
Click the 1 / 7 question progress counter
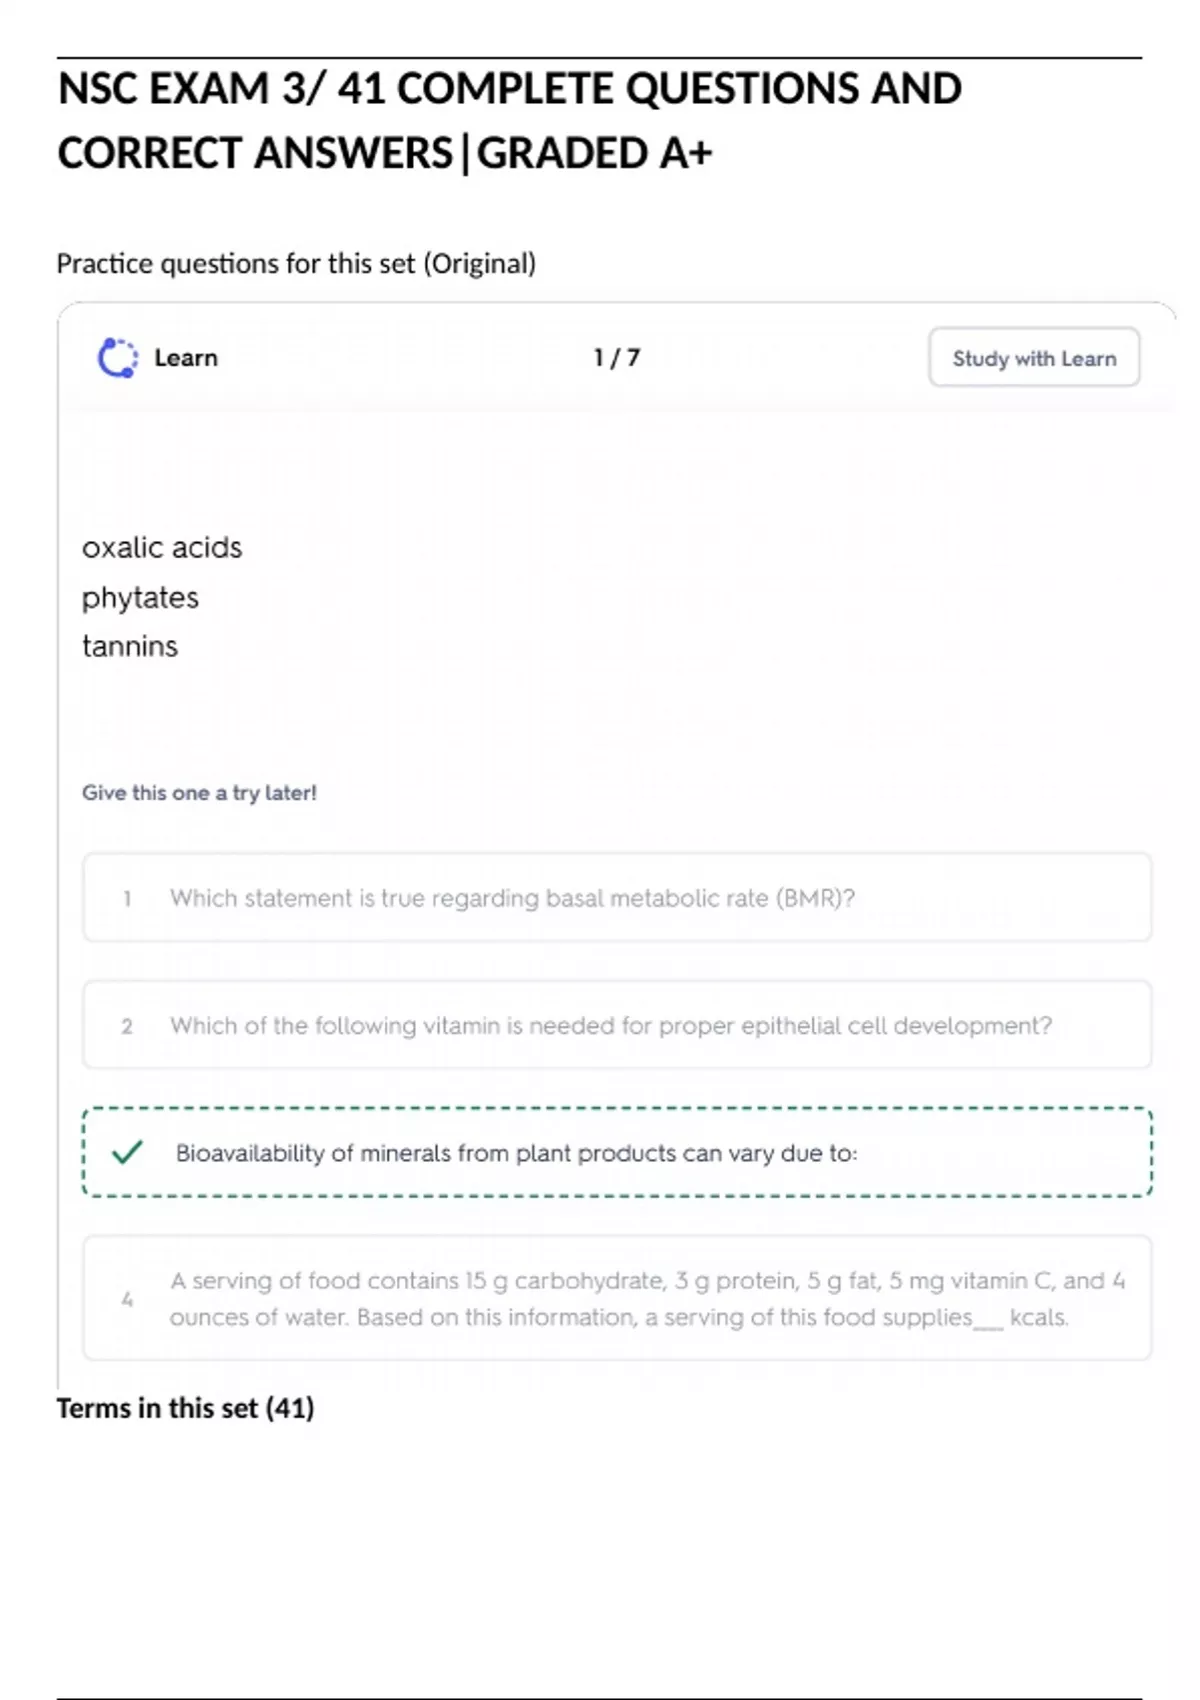point(616,358)
